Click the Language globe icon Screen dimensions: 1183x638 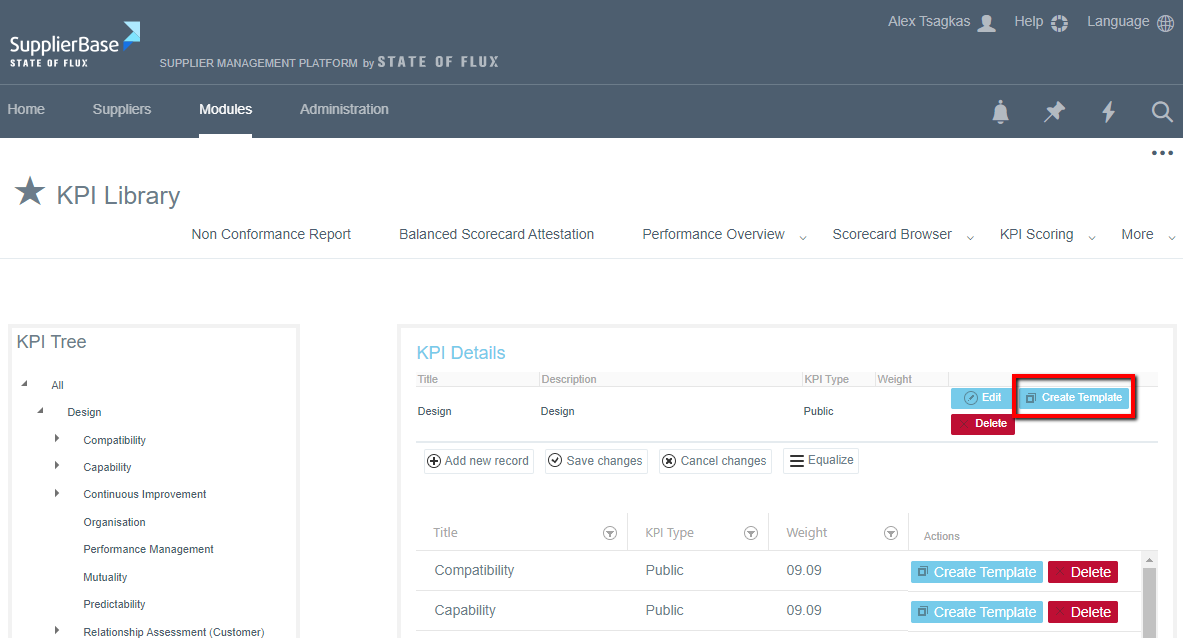(1165, 23)
